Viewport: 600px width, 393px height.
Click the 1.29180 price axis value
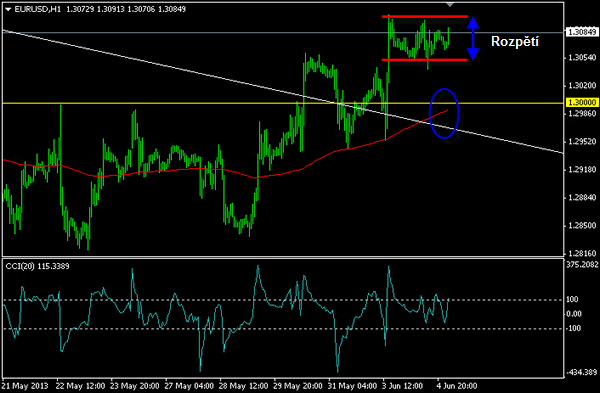click(582, 170)
